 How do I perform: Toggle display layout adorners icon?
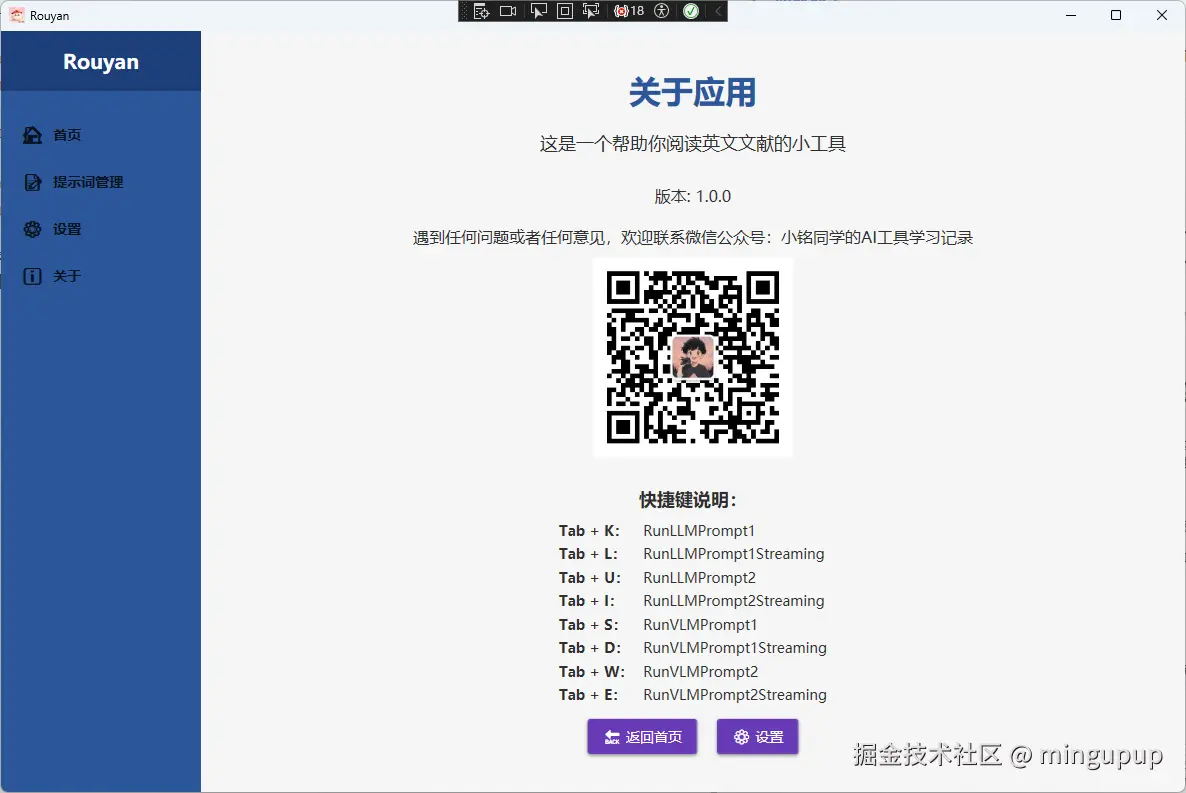(564, 11)
